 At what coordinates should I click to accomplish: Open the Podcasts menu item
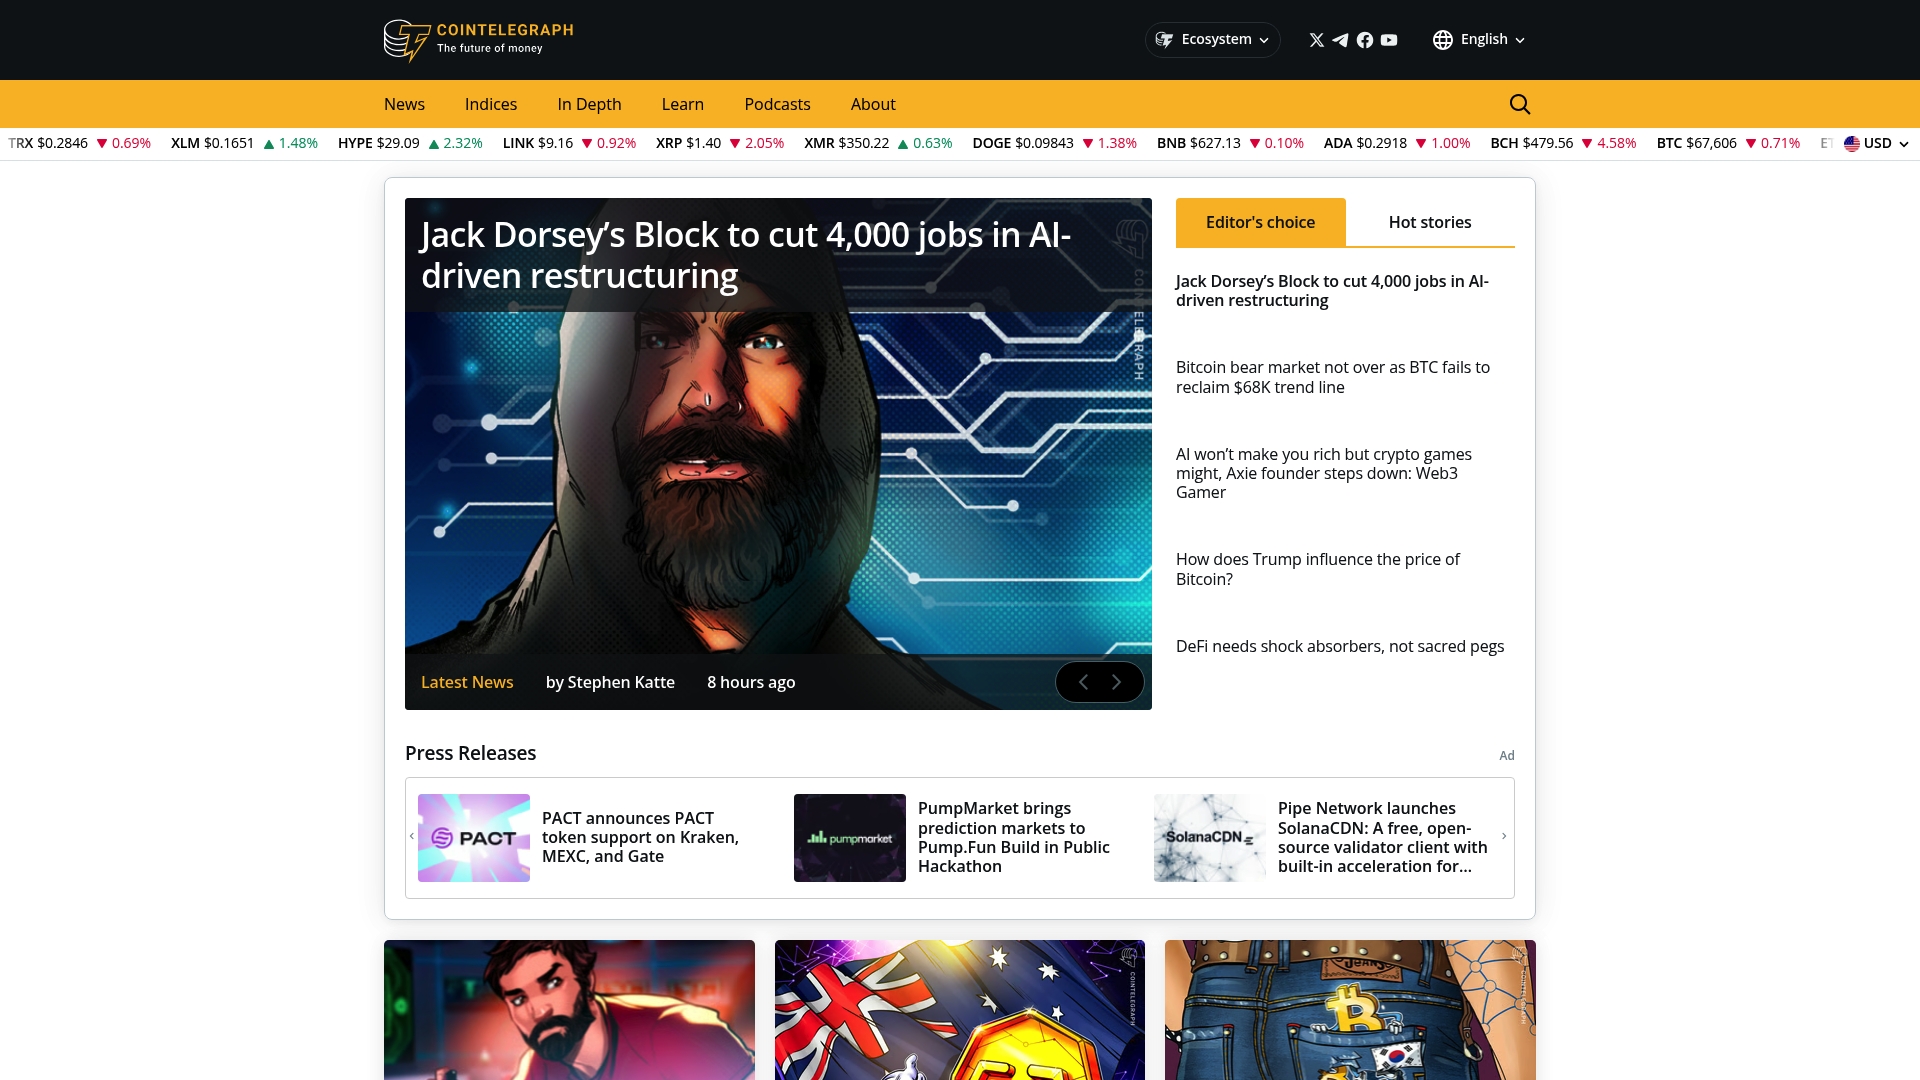pyautogui.click(x=777, y=104)
